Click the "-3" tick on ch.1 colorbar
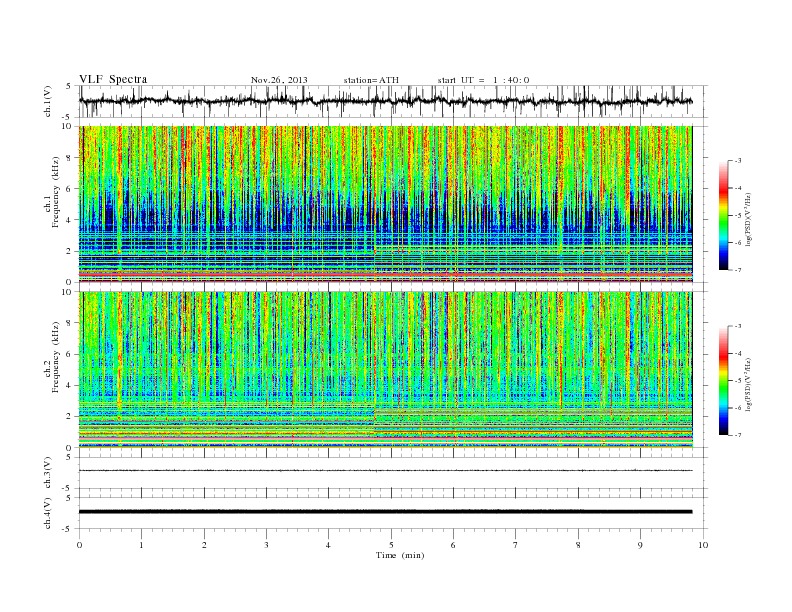 737,161
